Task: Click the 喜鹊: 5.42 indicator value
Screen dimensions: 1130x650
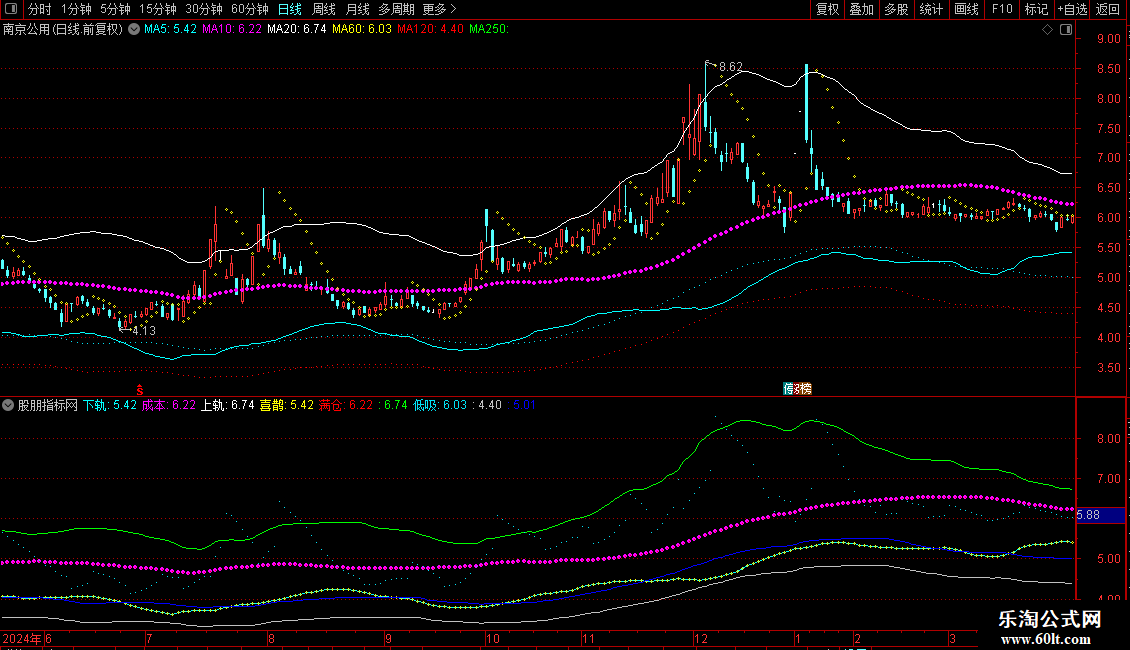Action: (287, 405)
